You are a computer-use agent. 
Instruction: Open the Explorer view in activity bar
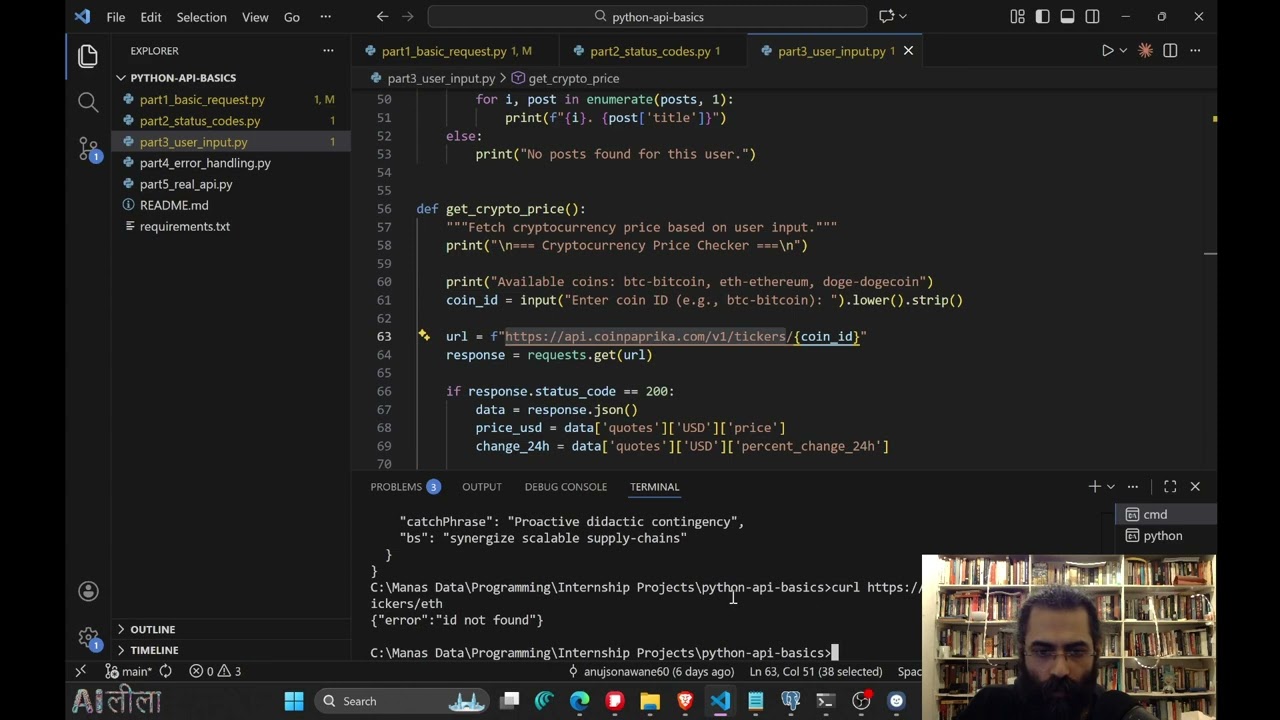point(88,56)
